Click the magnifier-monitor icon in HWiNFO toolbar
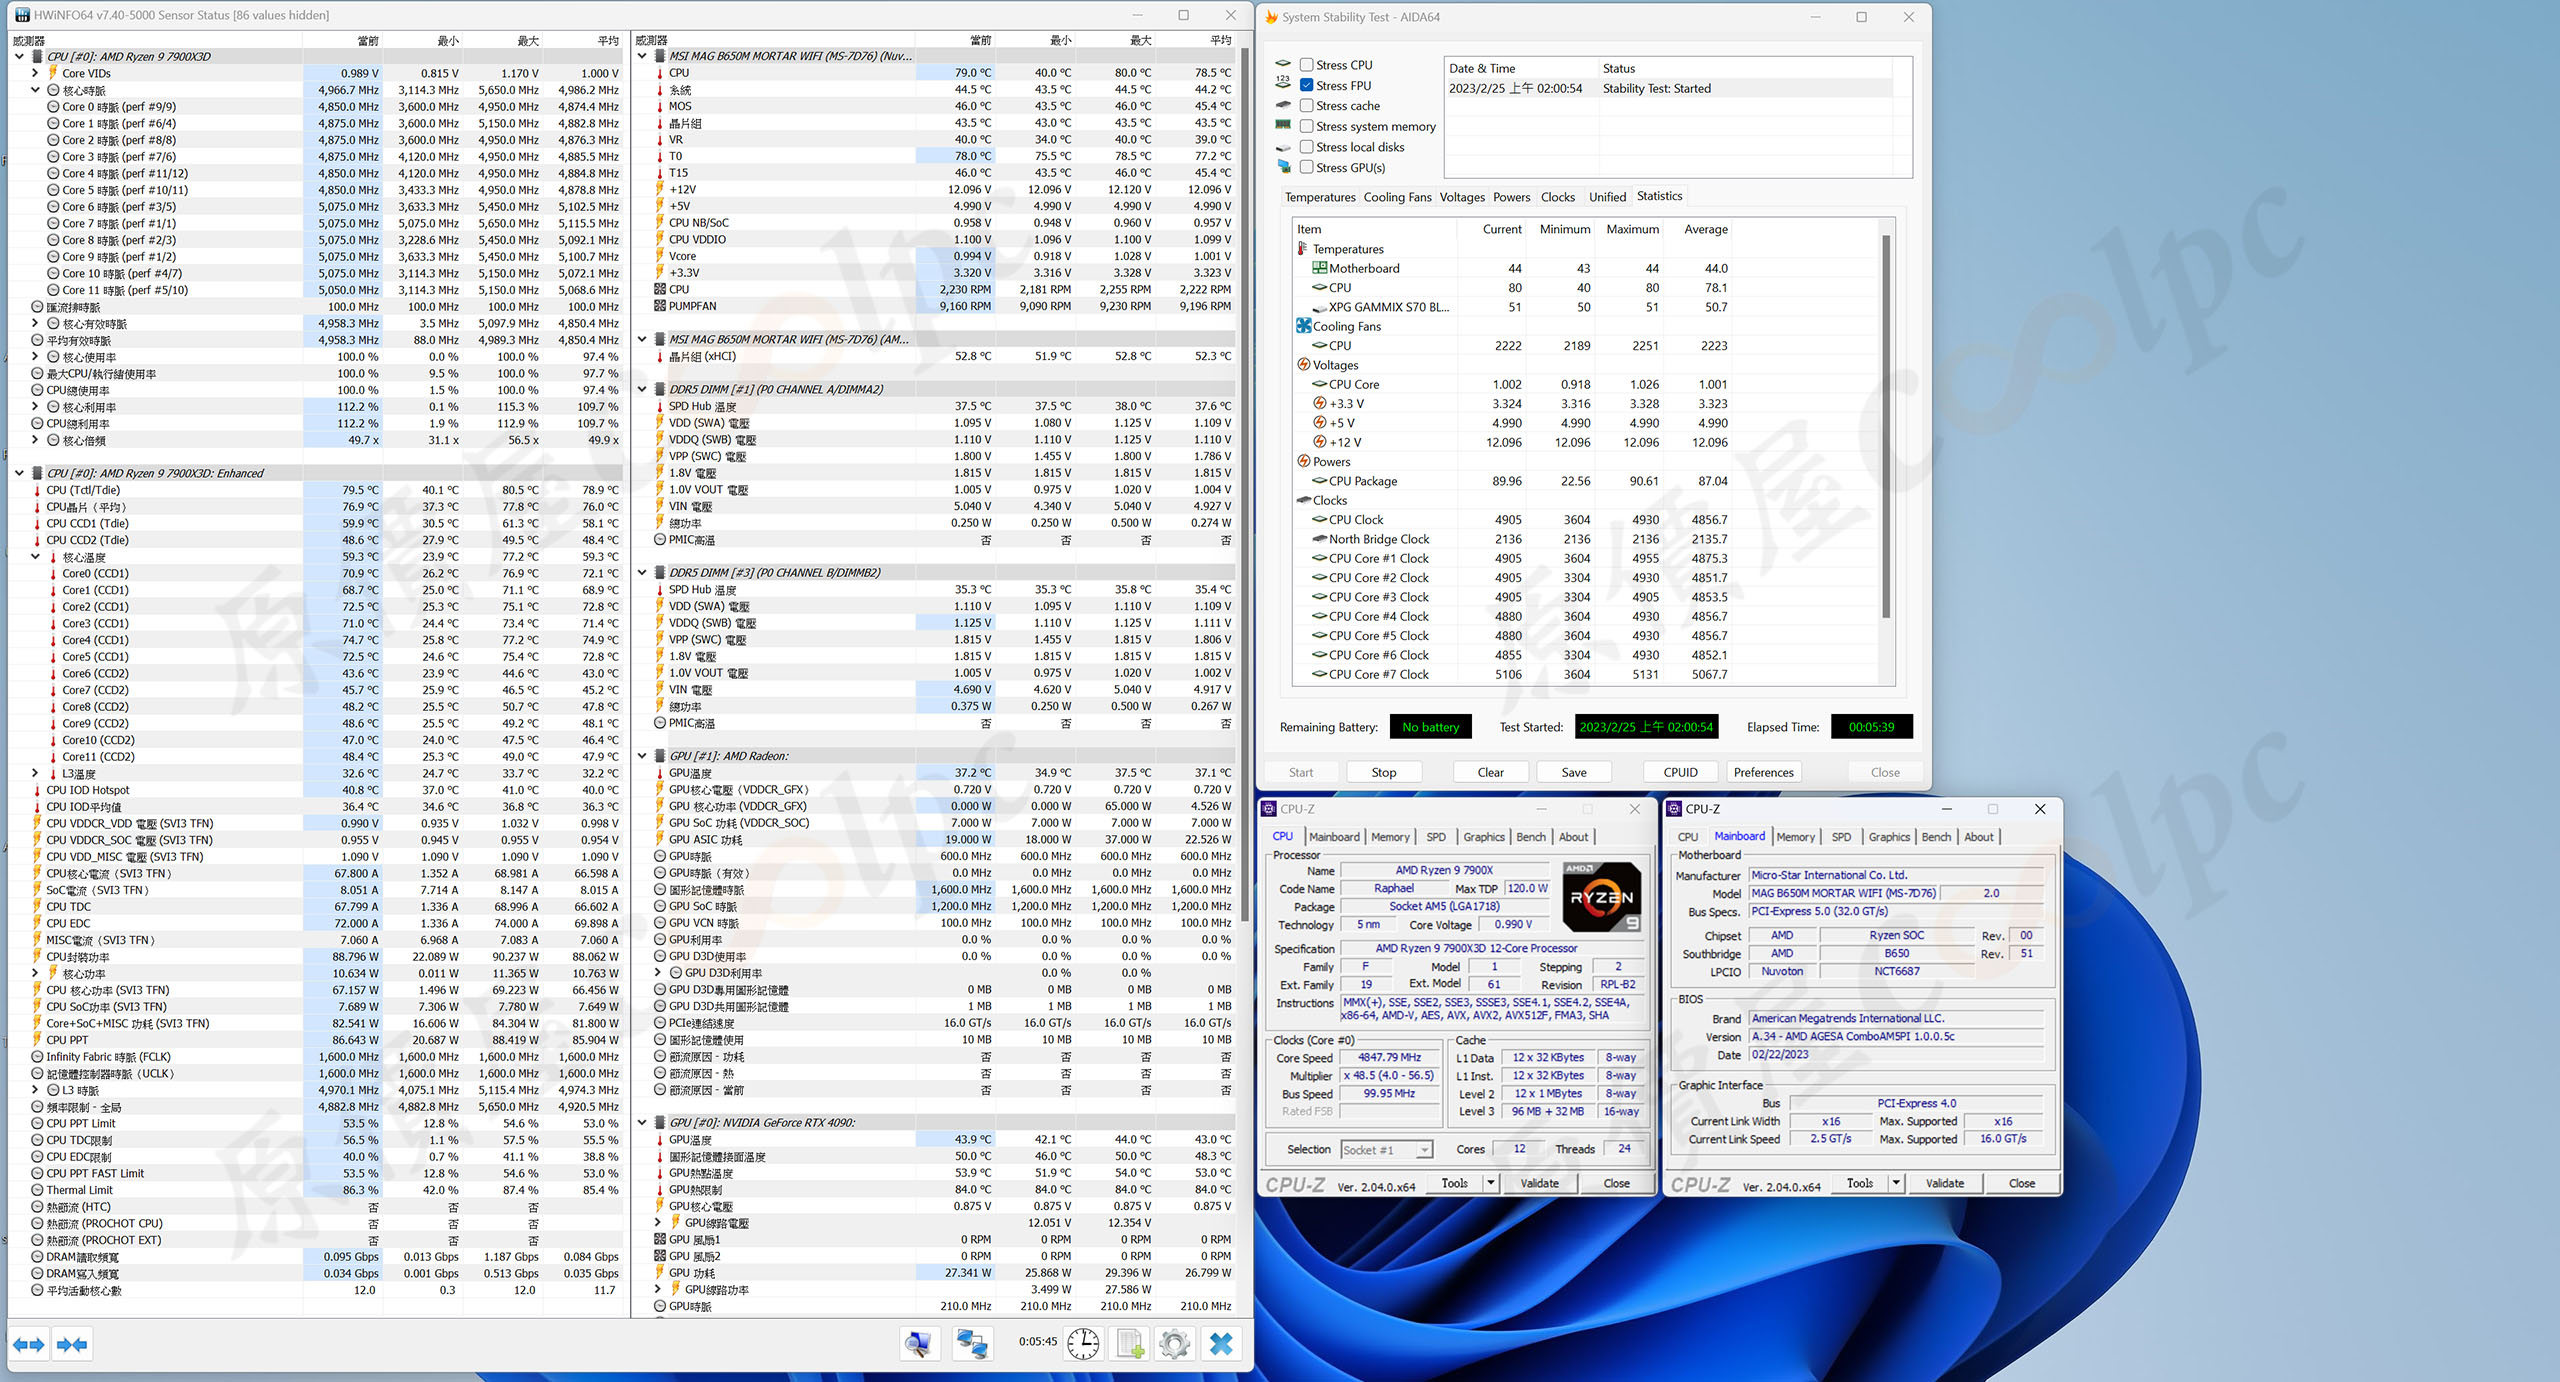 pyautogui.click(x=918, y=1343)
